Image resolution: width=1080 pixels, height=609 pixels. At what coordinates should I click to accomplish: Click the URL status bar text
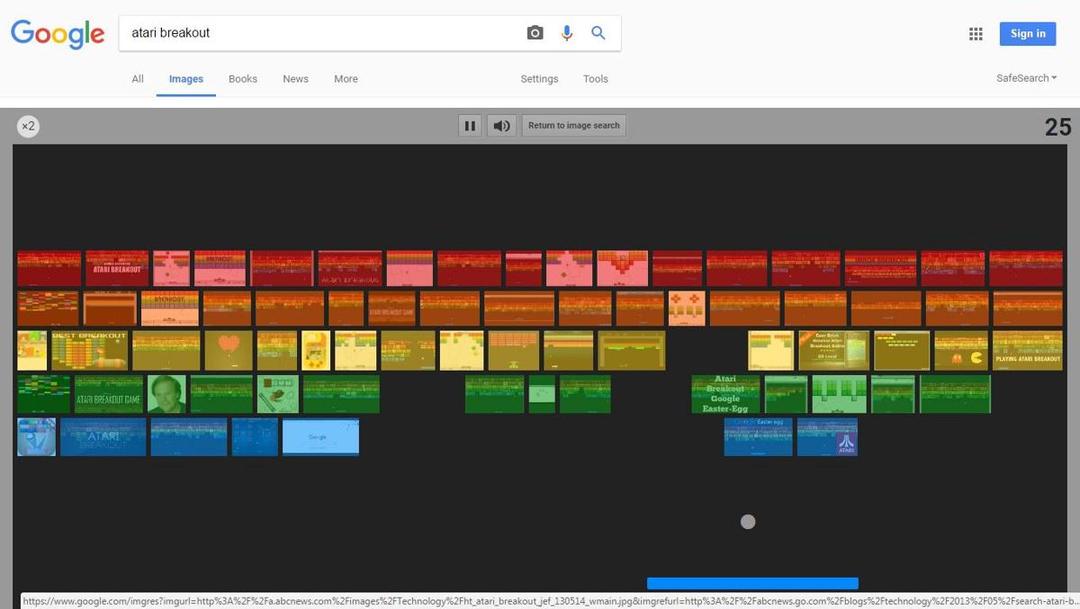(550, 601)
